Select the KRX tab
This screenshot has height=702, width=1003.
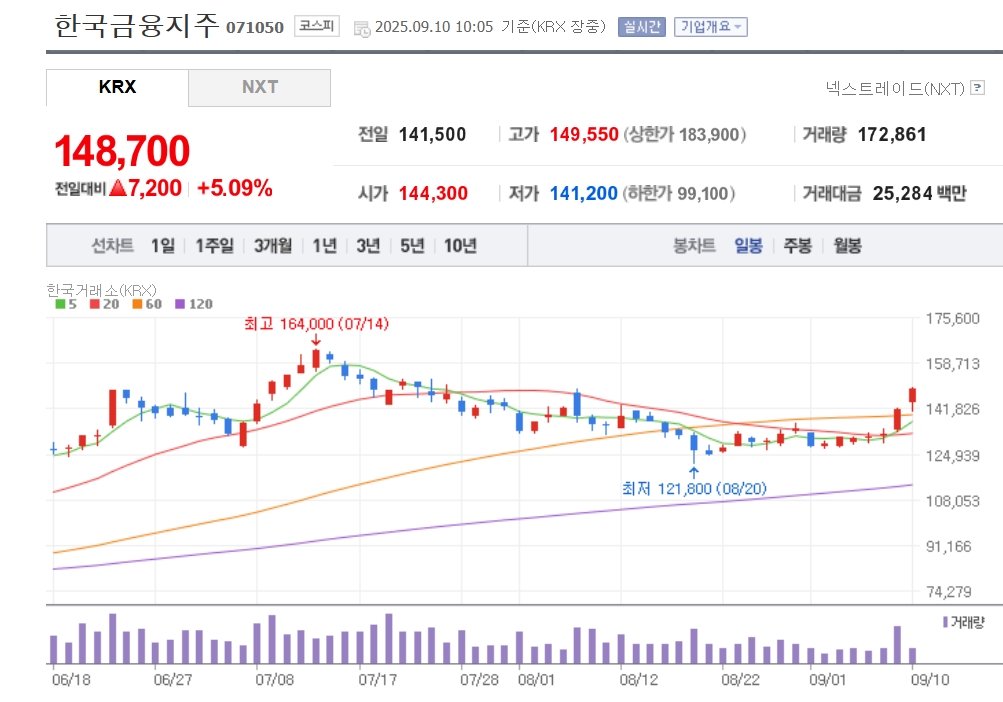coord(117,88)
